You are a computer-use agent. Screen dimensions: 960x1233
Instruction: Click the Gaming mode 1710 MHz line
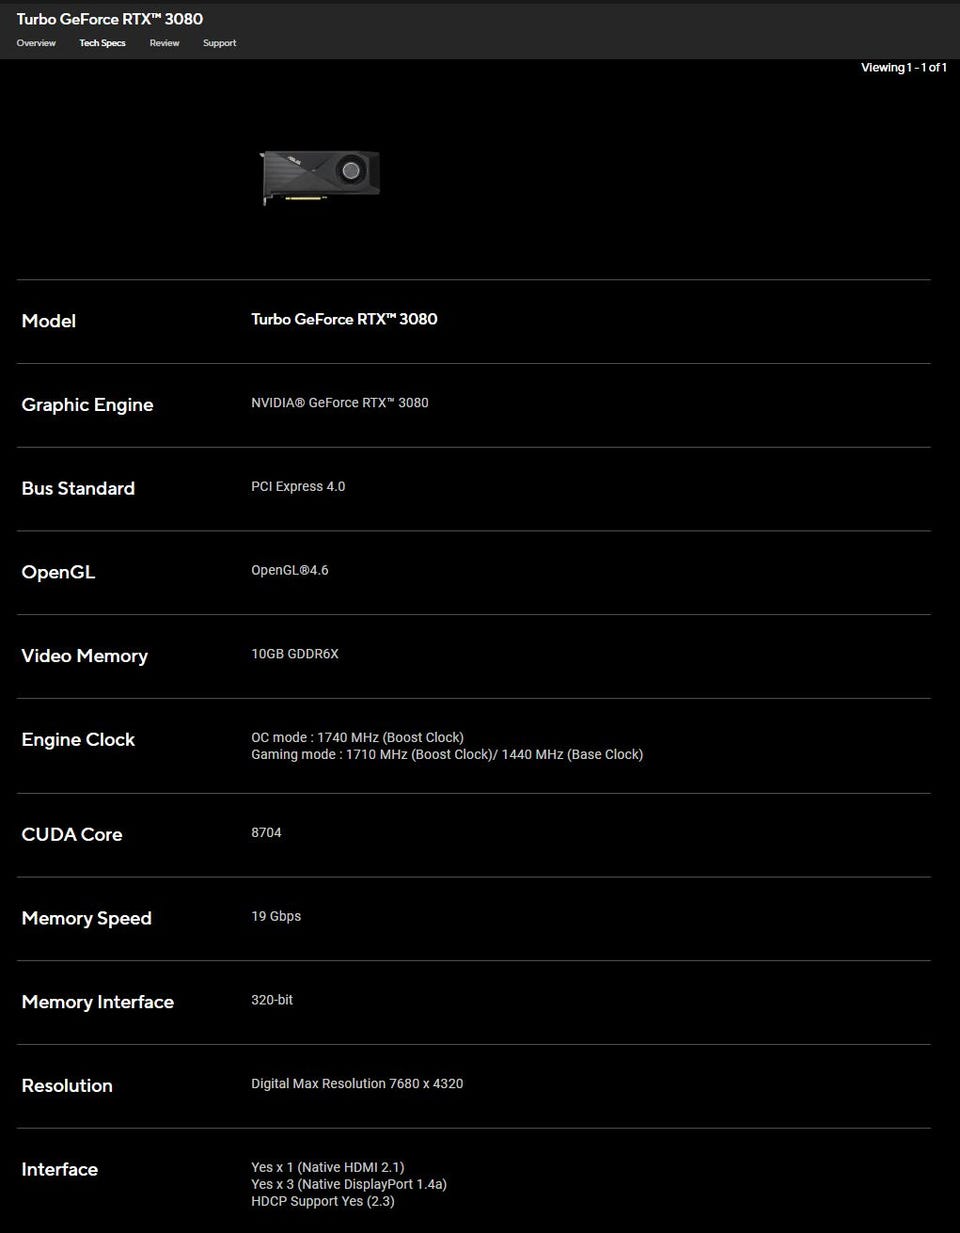click(447, 754)
